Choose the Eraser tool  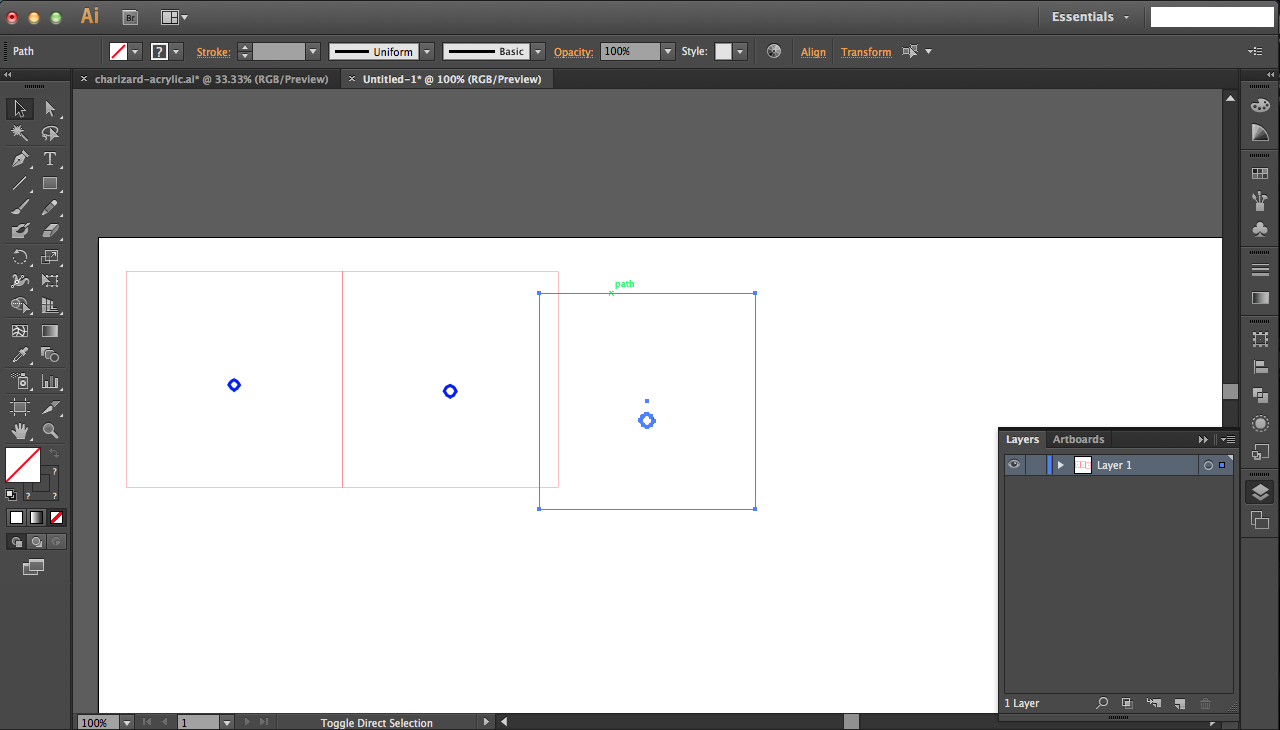(x=50, y=231)
